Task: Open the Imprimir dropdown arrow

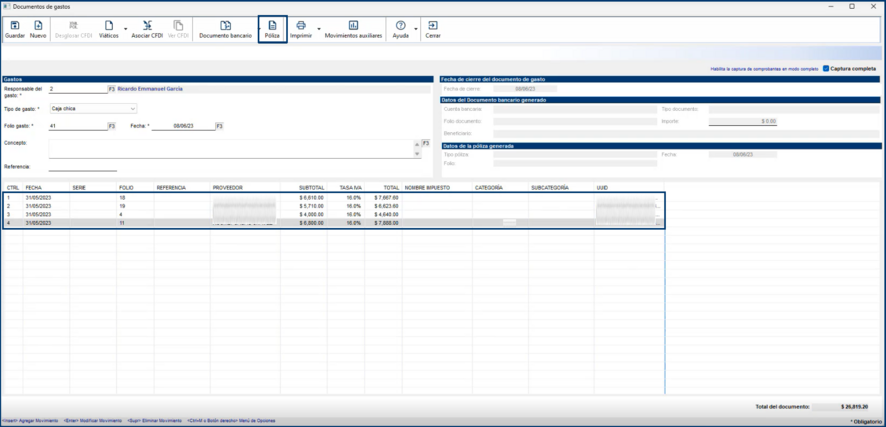Action: pos(318,29)
